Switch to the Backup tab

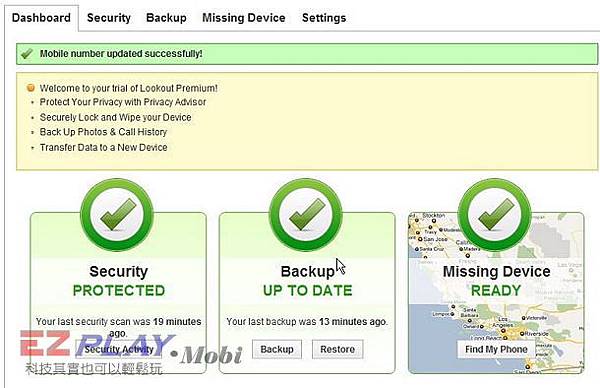166,18
